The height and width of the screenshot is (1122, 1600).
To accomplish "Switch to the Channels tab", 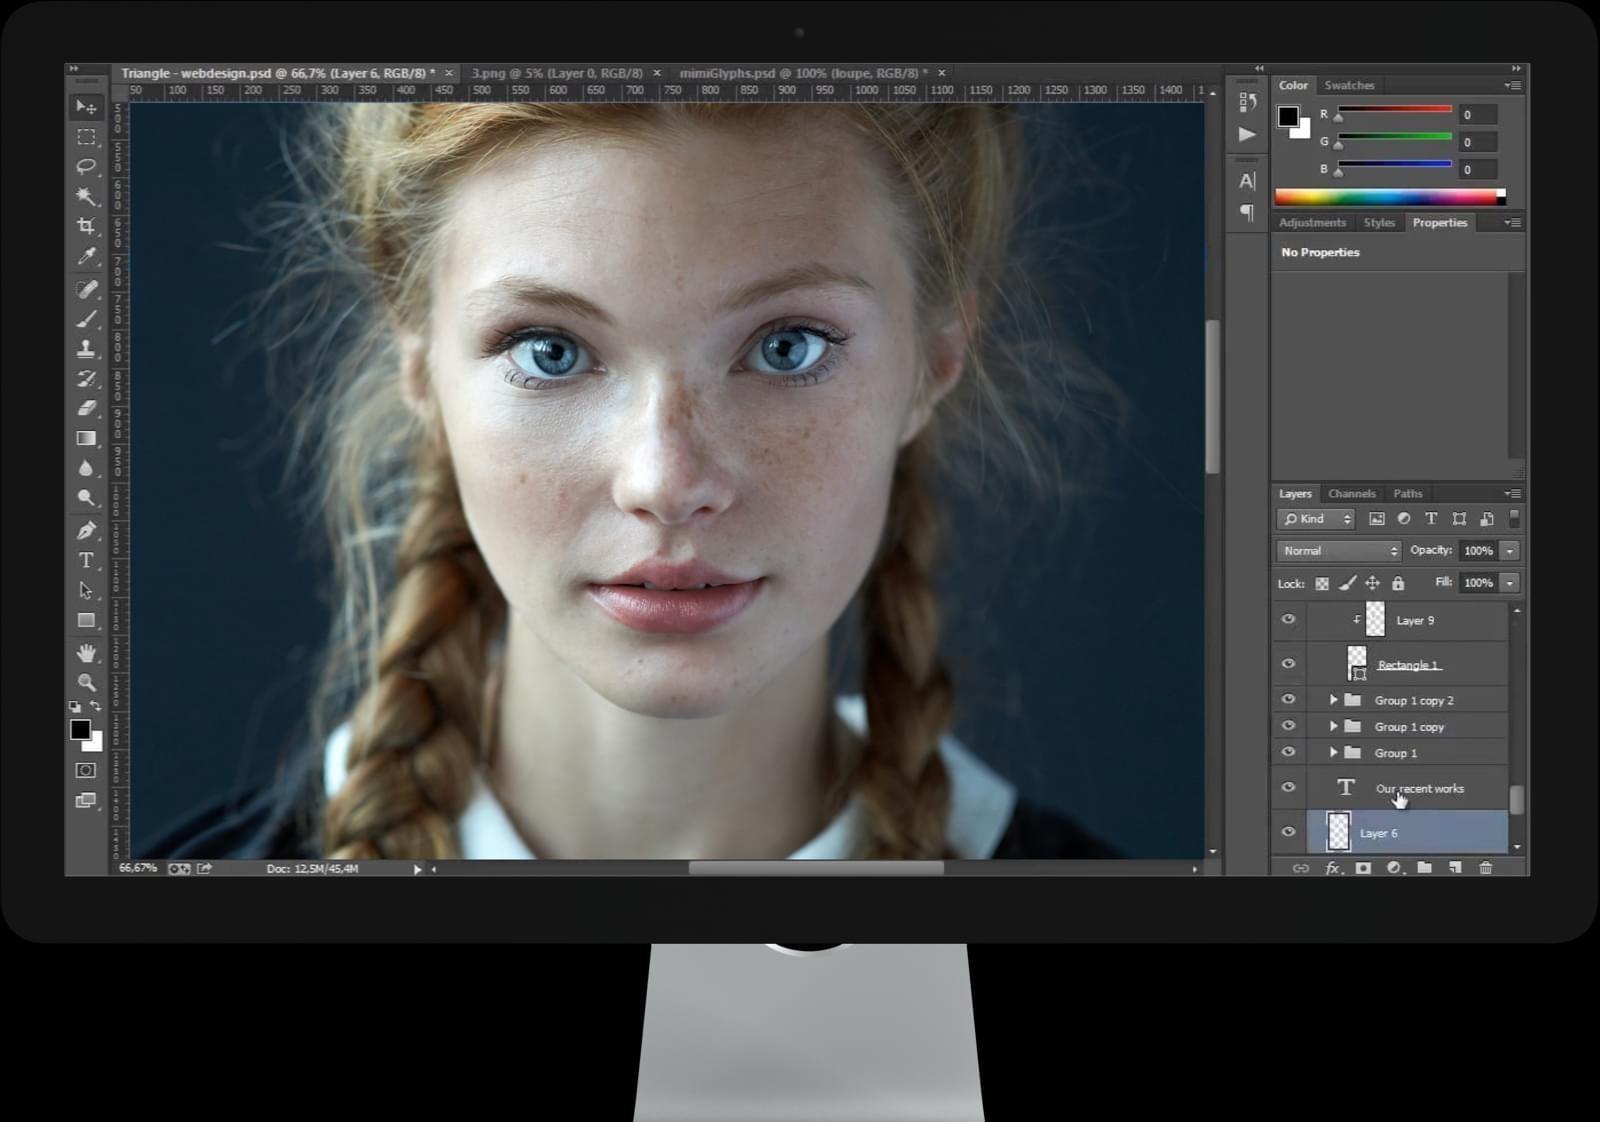I will (1351, 494).
